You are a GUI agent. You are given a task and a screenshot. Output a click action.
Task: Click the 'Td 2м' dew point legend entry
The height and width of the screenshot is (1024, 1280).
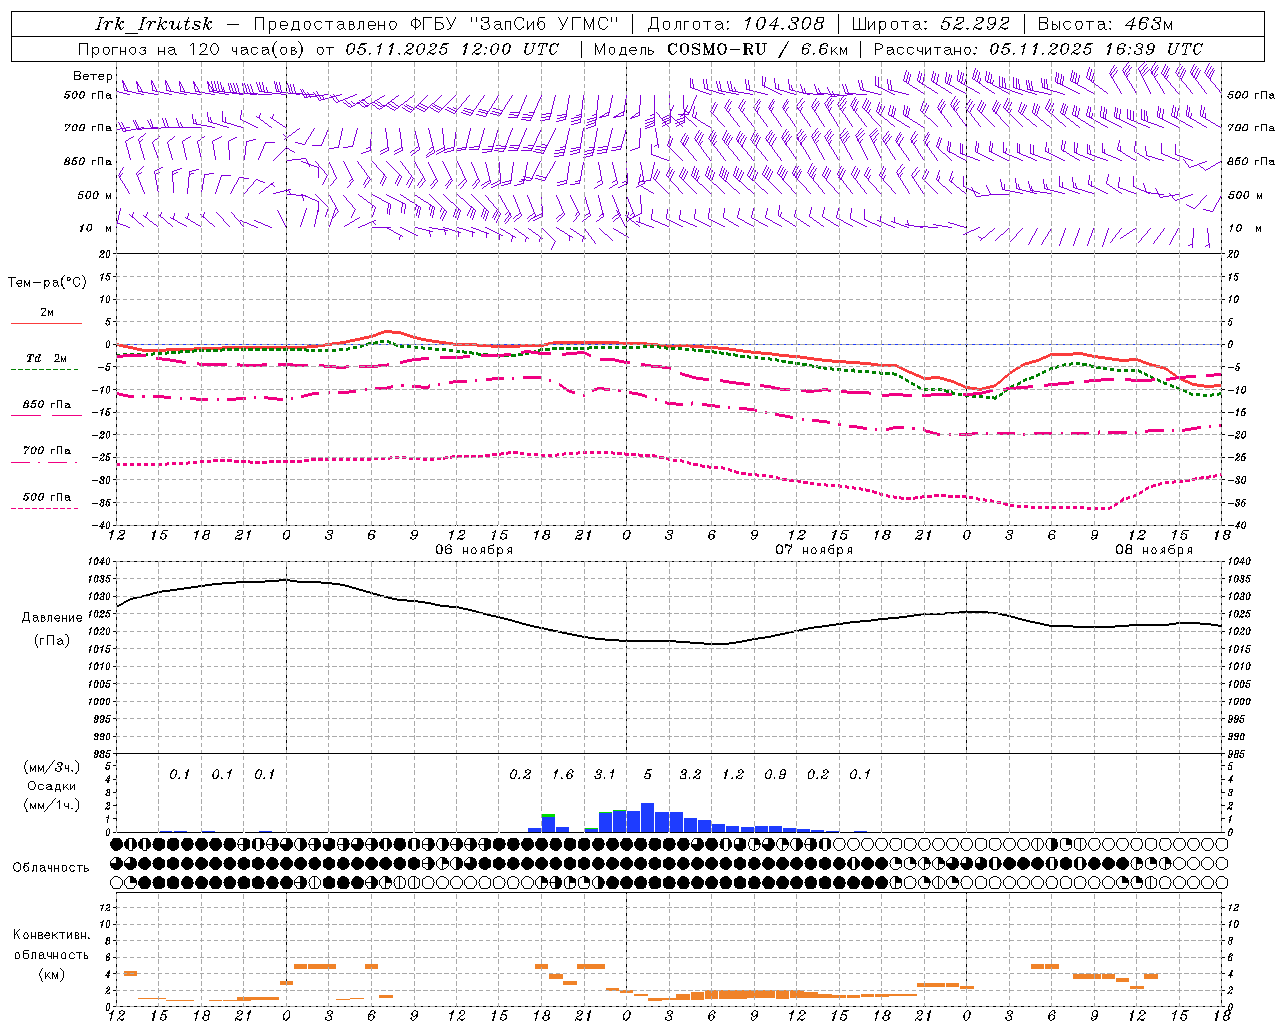coord(47,358)
